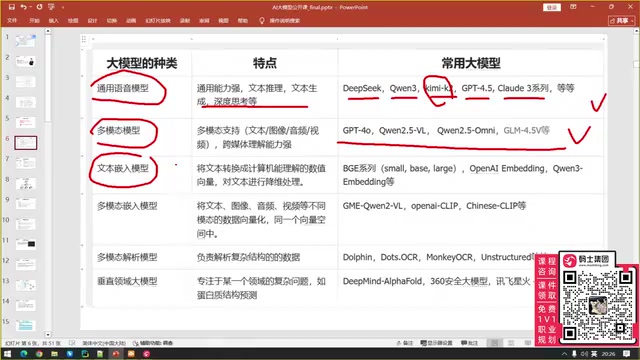Click the 常用大模型 column header
The width and height of the screenshot is (640, 360).
(471, 63)
